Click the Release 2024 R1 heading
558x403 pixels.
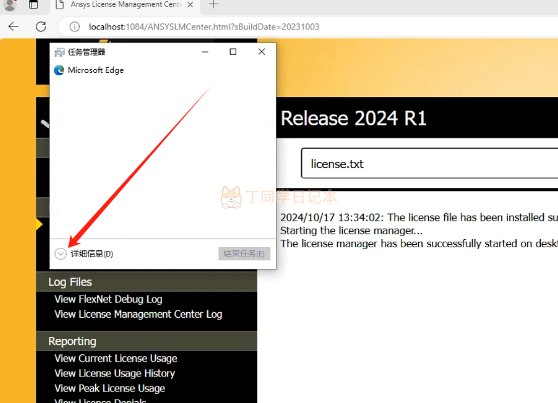click(353, 118)
